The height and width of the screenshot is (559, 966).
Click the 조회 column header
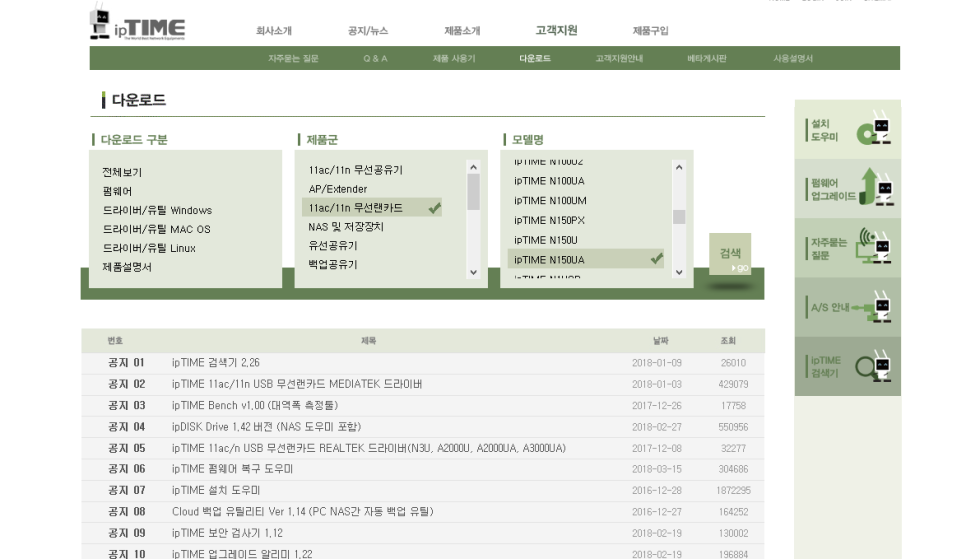tap(728, 340)
